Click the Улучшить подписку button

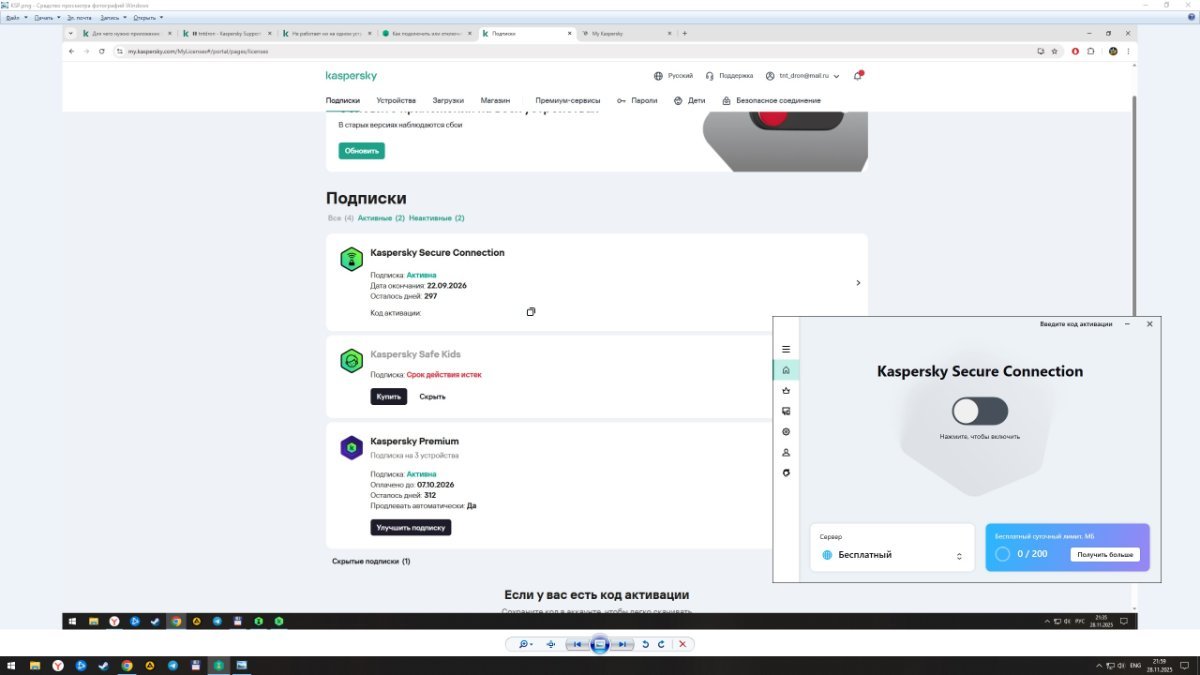(x=411, y=527)
